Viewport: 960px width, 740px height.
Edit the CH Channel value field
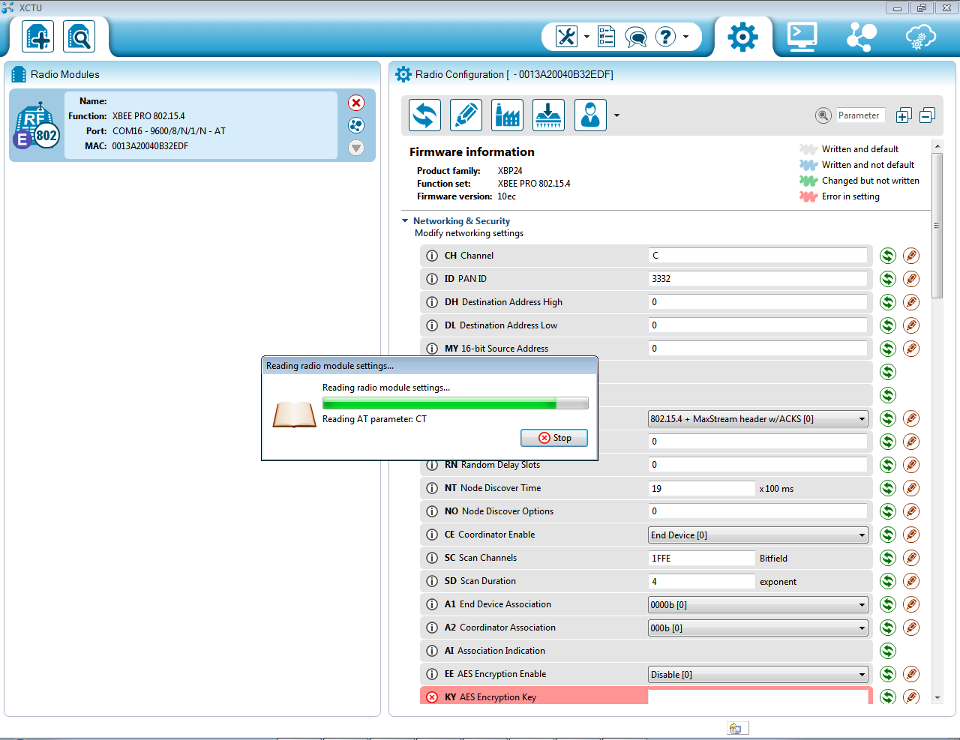click(758, 256)
